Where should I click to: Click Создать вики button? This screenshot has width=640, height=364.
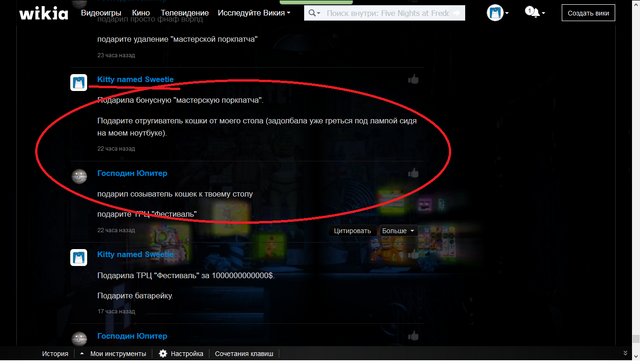[x=588, y=13]
